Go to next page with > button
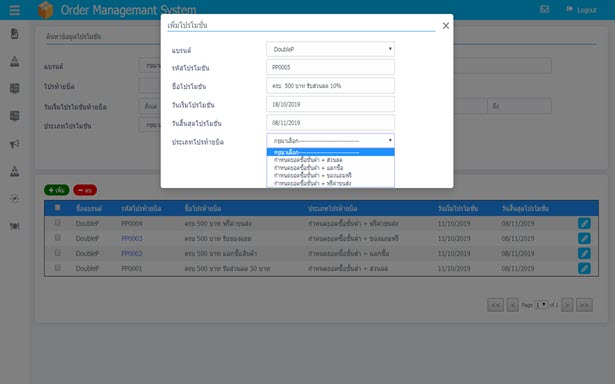 click(x=567, y=305)
